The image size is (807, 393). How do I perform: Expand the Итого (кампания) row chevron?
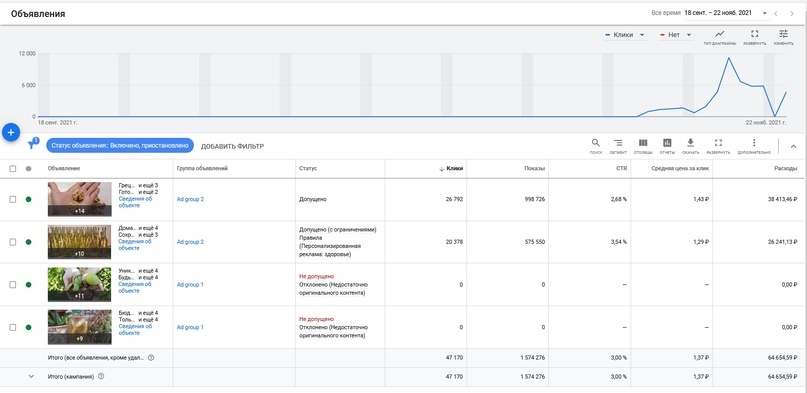(31, 376)
